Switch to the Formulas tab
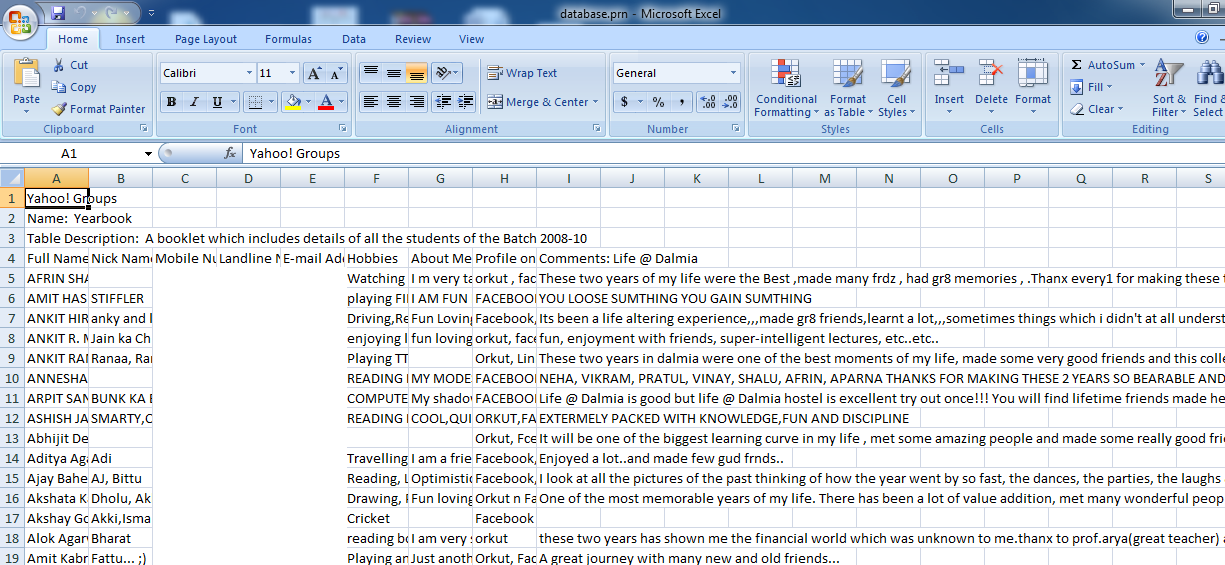Screen dimensions: 1225x565 pos(288,39)
